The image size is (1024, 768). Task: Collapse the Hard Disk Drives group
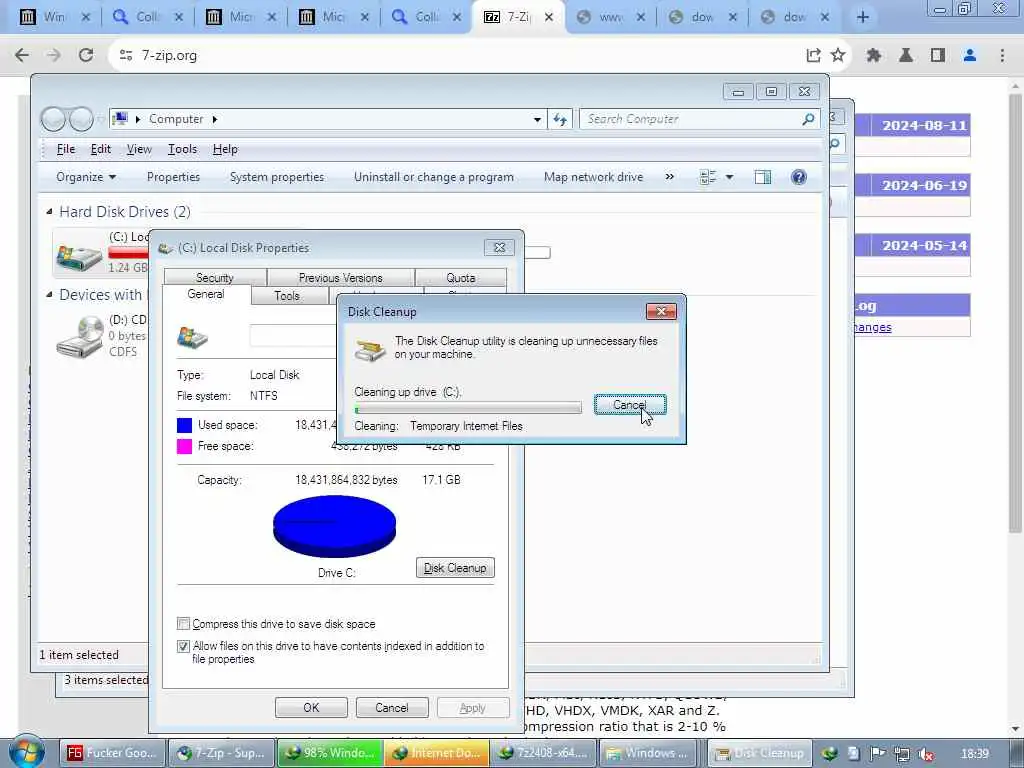click(x=50, y=212)
